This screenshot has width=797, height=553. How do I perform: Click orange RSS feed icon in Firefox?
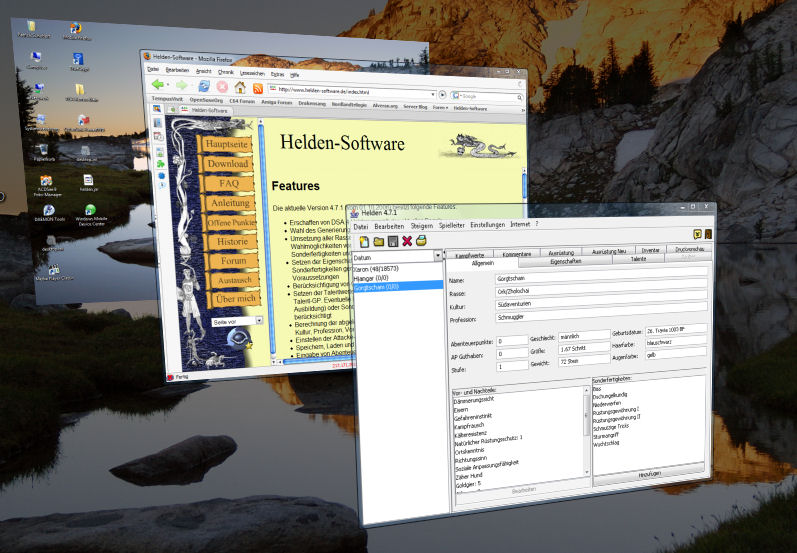point(258,88)
